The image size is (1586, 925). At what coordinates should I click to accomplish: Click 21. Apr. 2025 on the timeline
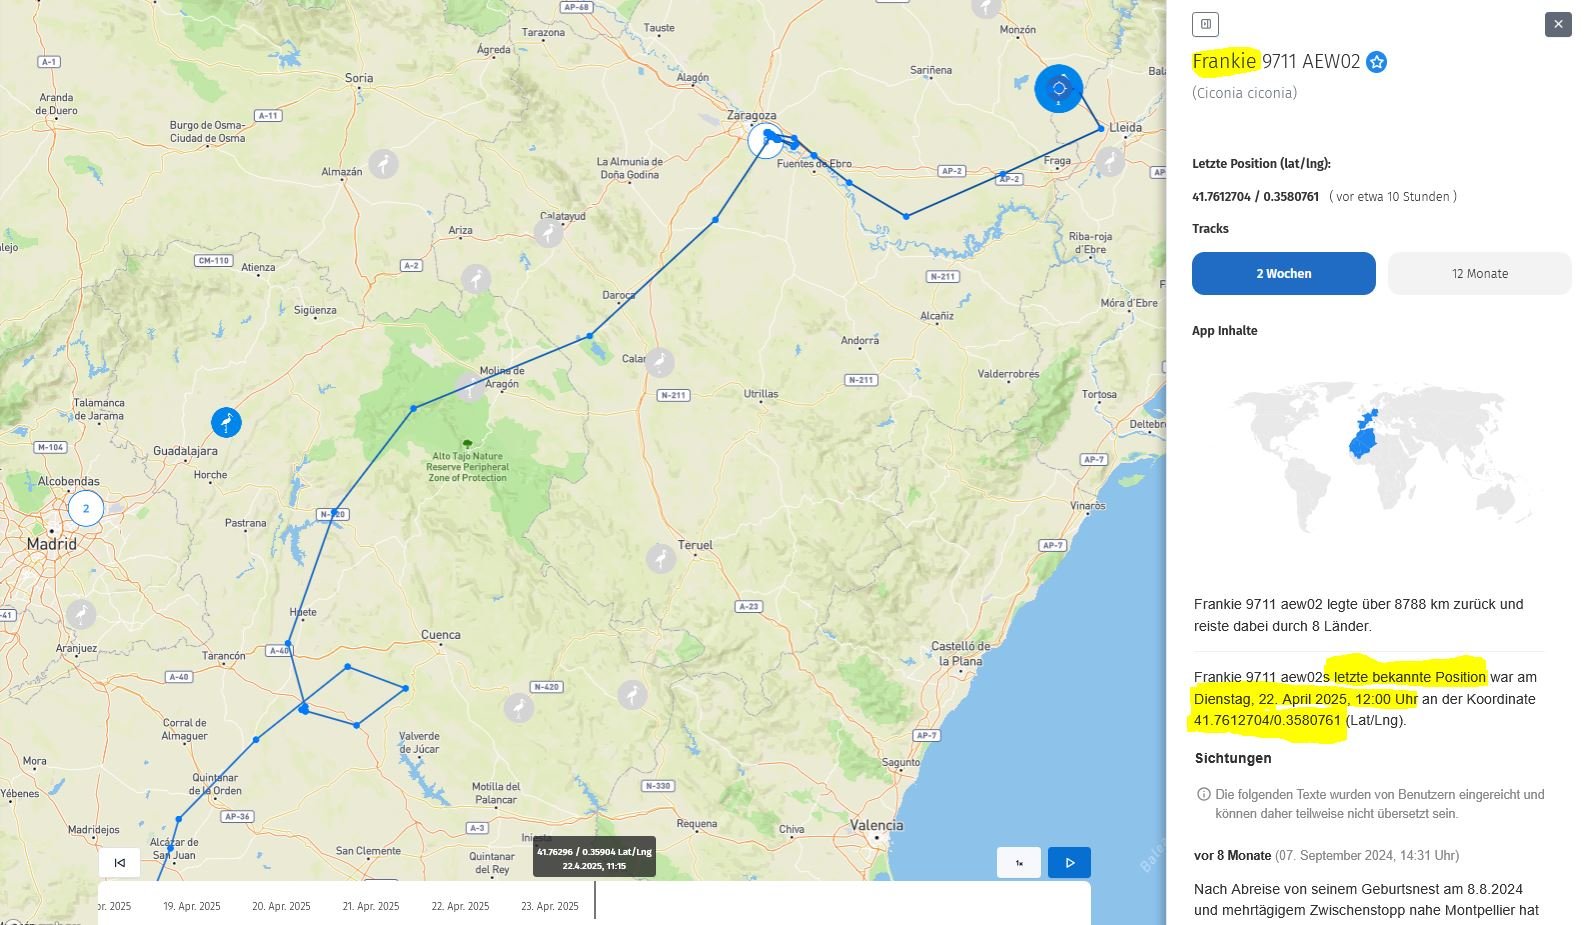(x=370, y=906)
